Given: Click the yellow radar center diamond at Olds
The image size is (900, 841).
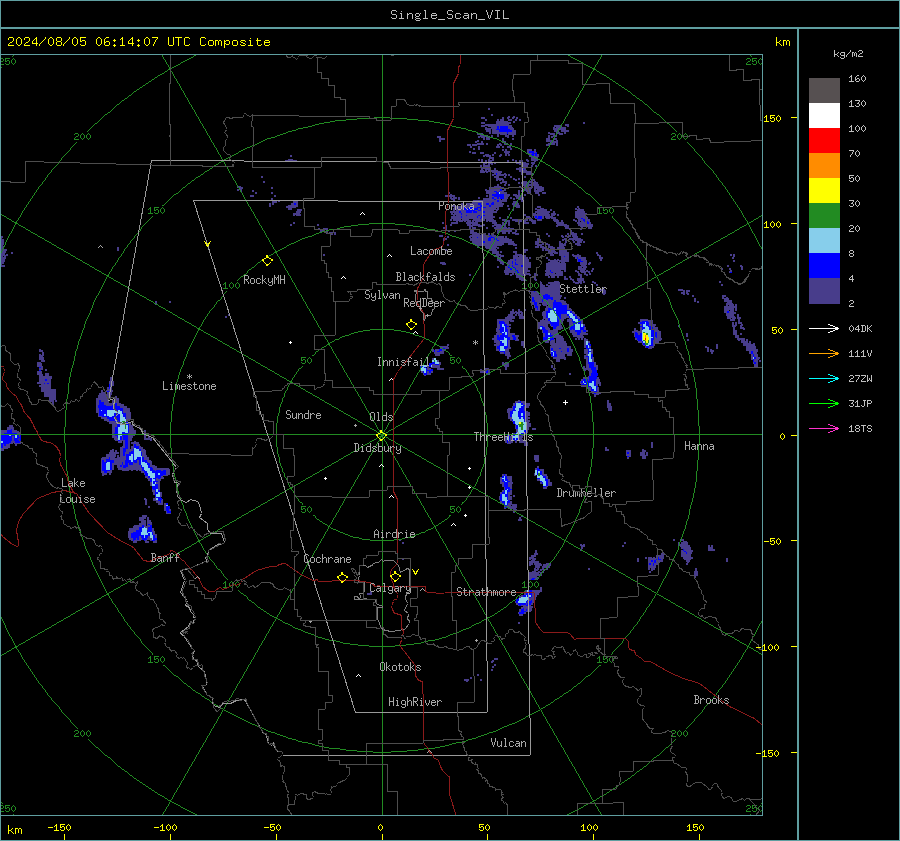Looking at the screenshot, I should (x=382, y=436).
